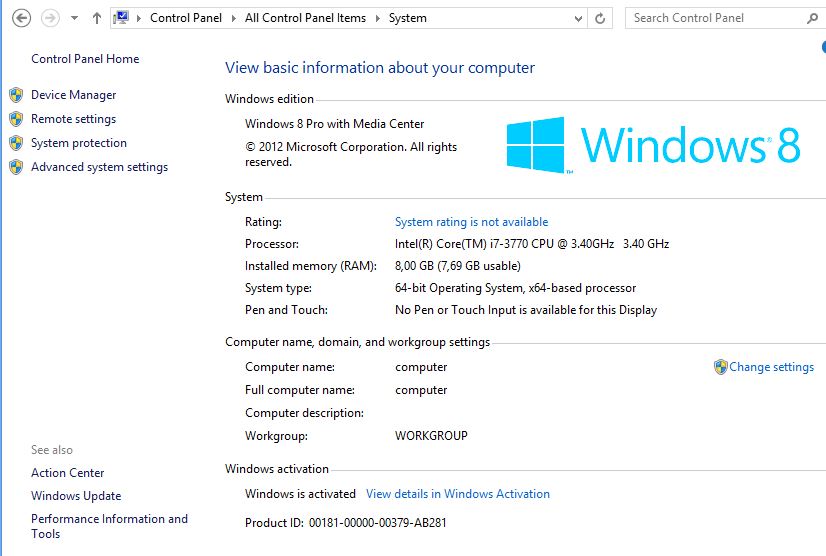Image resolution: width=826 pixels, height=556 pixels.
Task: Click the No Pen or Touch Input text
Action: tap(526, 310)
